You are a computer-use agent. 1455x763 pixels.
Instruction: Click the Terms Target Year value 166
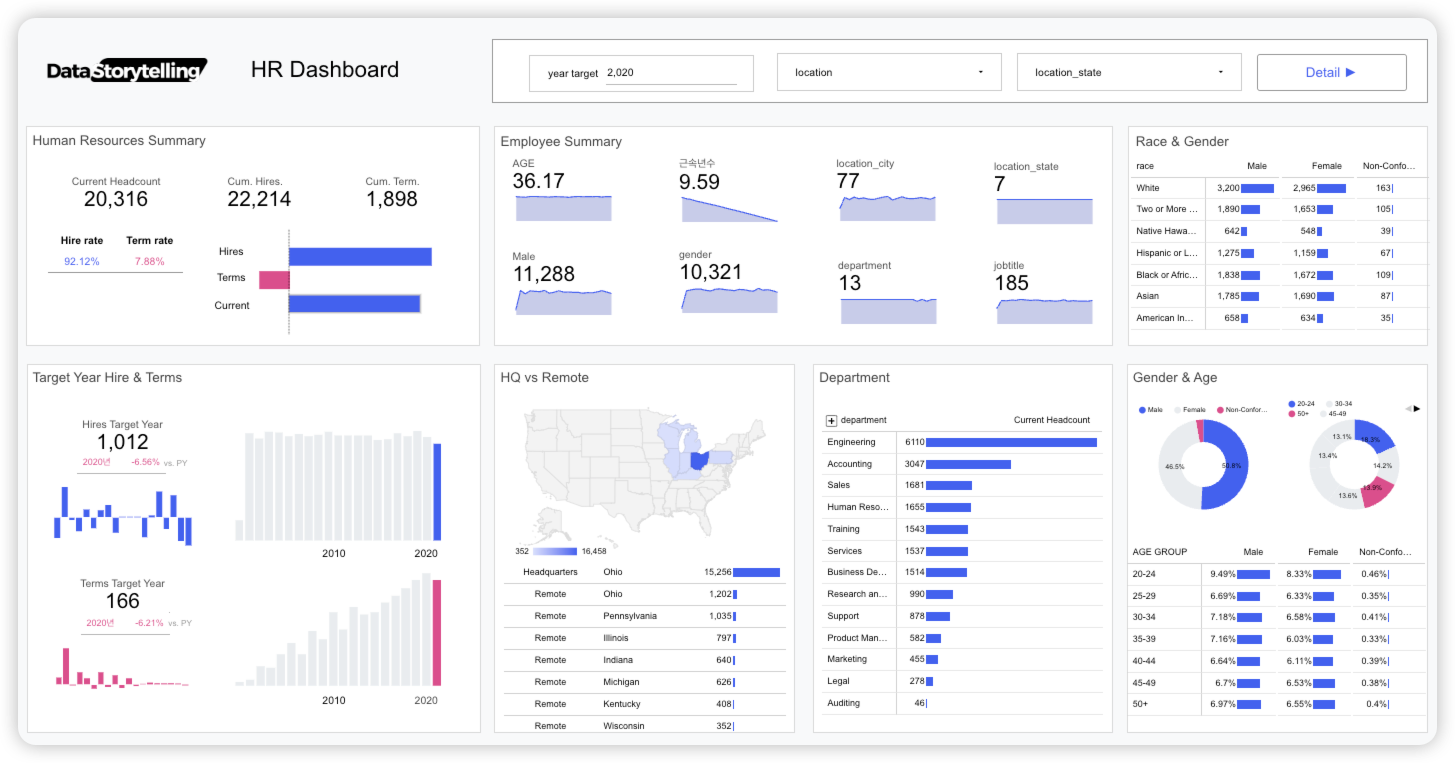(122, 601)
